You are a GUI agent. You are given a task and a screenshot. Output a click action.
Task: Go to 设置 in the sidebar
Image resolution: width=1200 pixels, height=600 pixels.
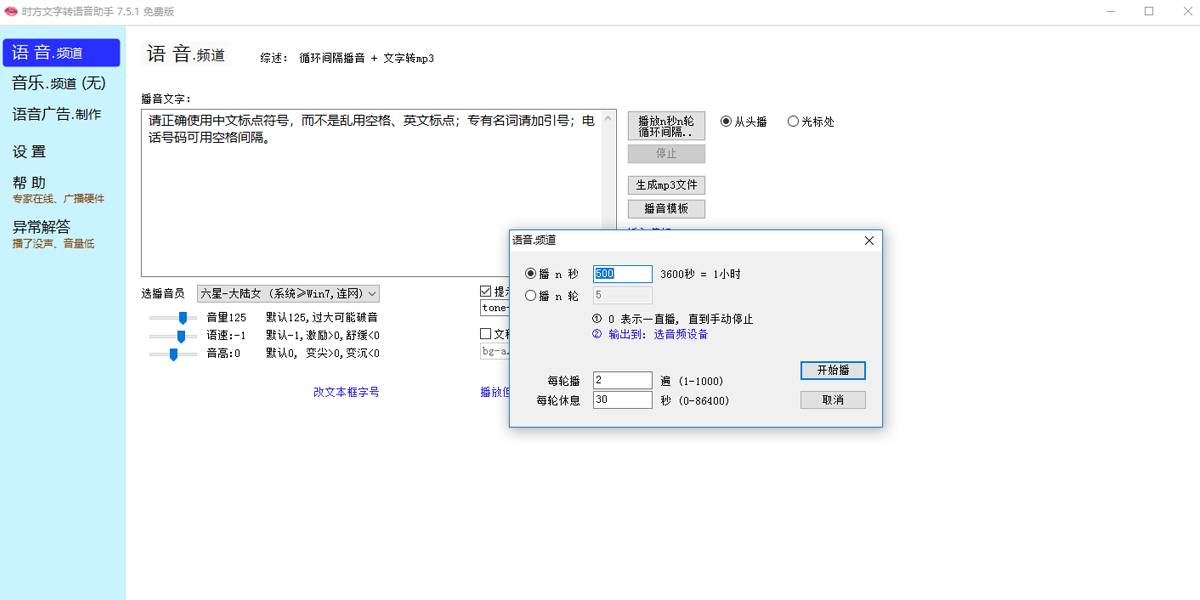click(30, 152)
